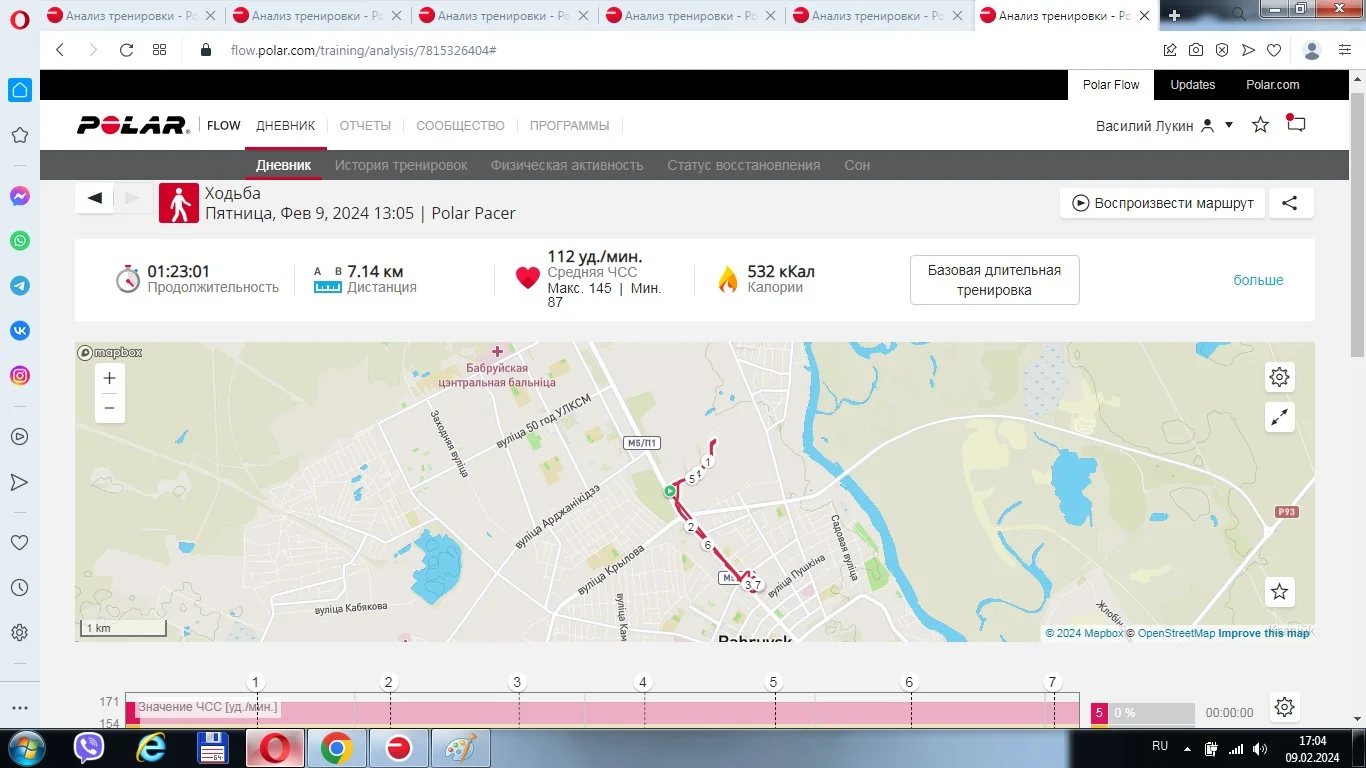The image size is (1366, 768).
Task: Open a new browser tab
Action: point(1174,15)
